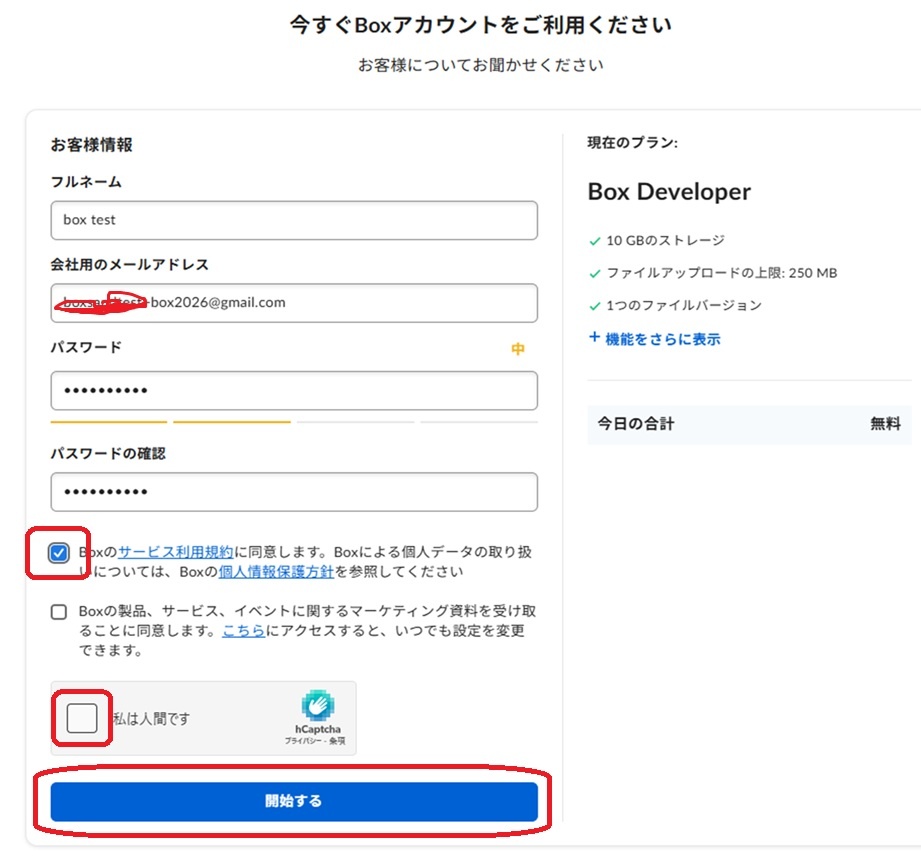921x860 pixels.
Task: Click the 開始する button
Action: (x=294, y=801)
